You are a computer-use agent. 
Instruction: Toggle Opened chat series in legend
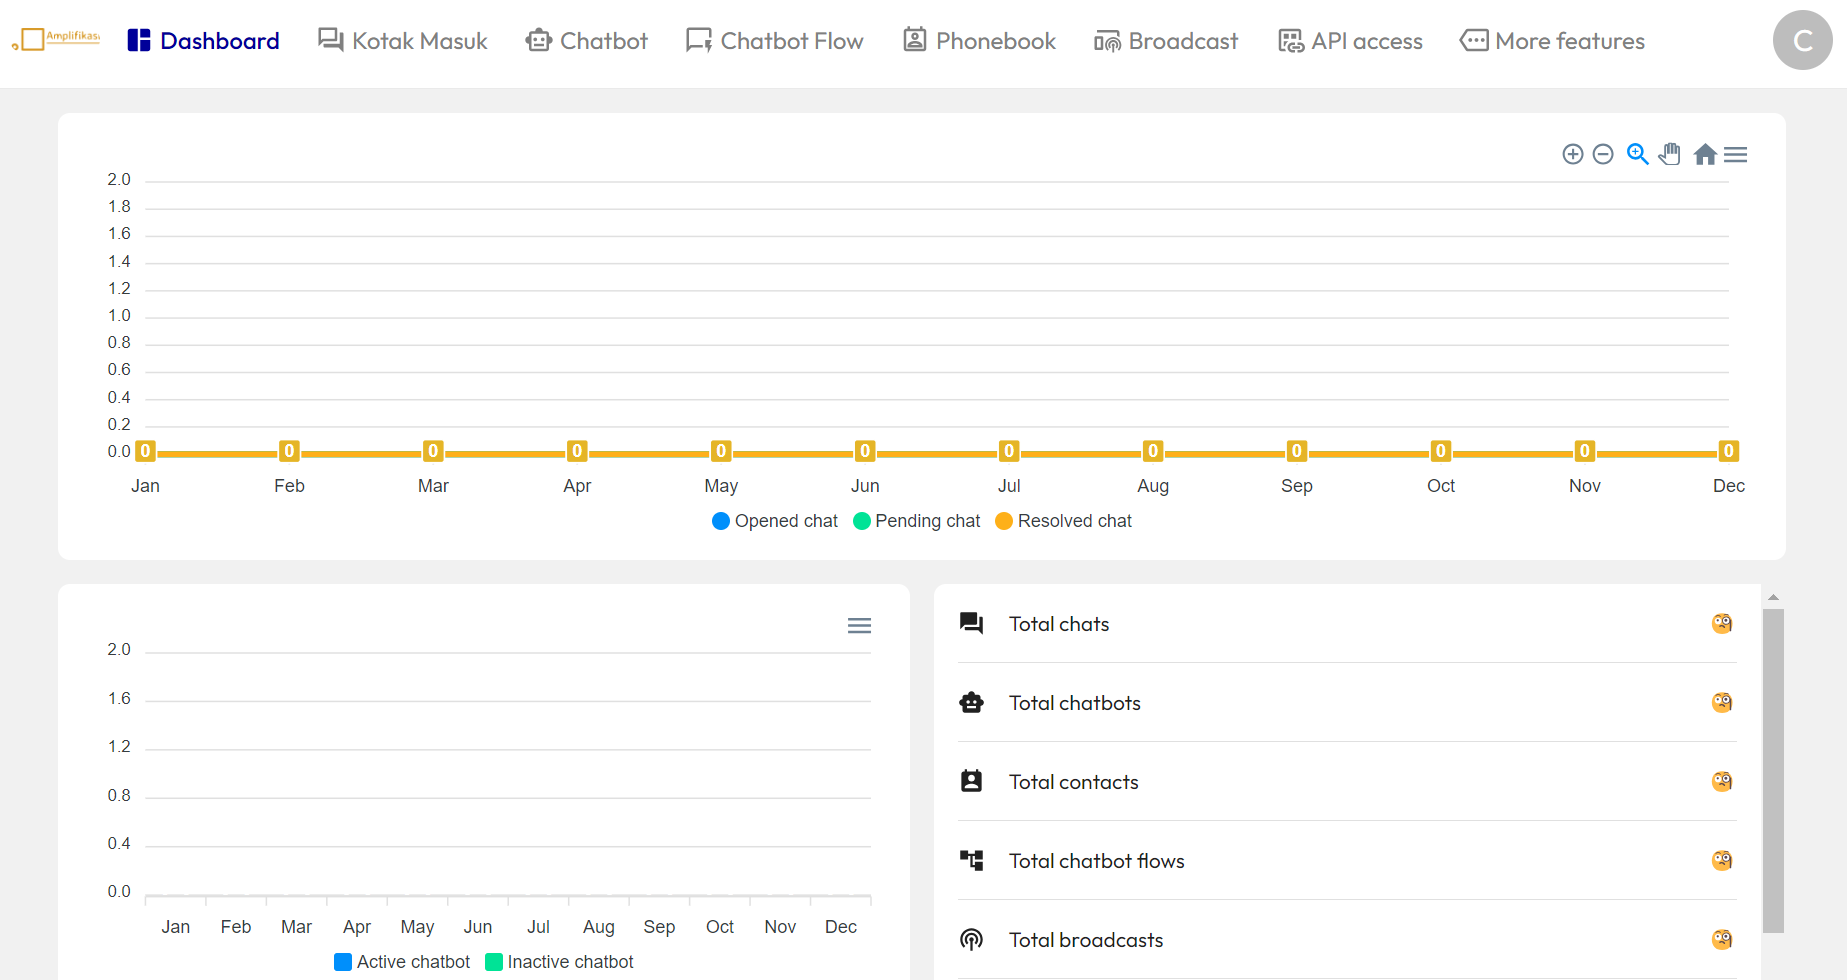775,521
